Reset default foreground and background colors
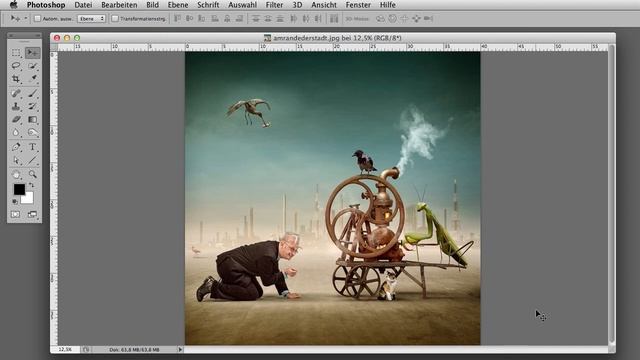The height and width of the screenshot is (360, 640). [x=15, y=201]
